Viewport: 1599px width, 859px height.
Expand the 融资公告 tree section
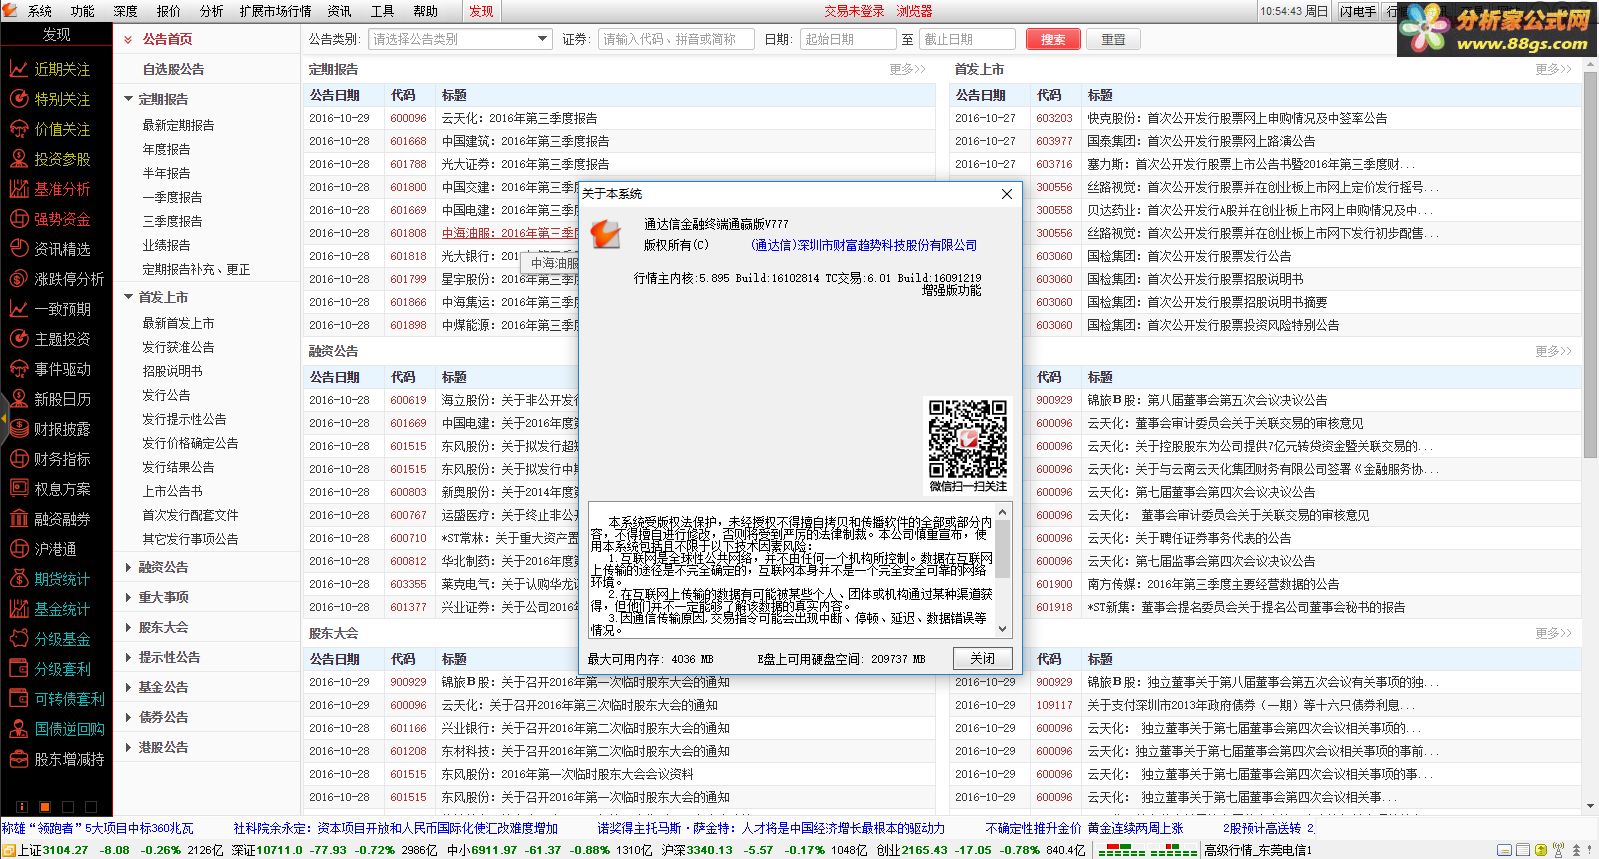click(128, 567)
